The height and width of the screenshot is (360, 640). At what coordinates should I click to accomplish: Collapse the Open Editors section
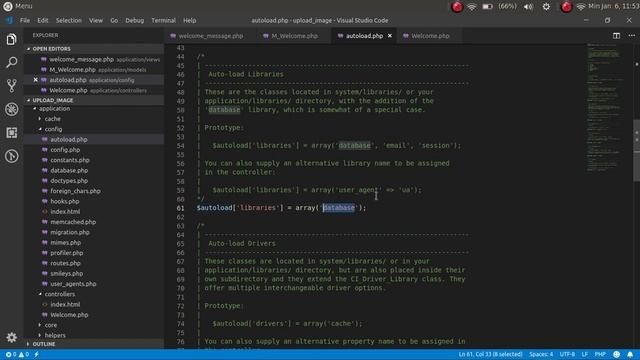94,49
